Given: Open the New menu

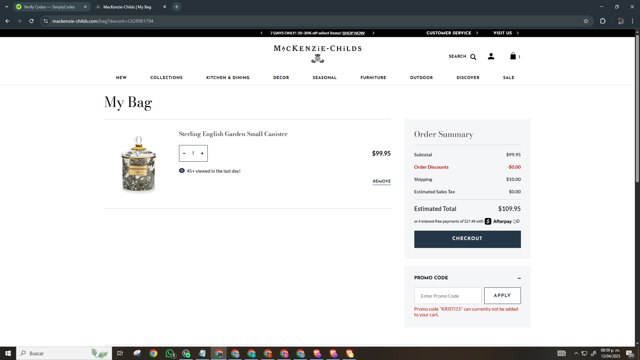Looking at the screenshot, I should click(121, 78).
